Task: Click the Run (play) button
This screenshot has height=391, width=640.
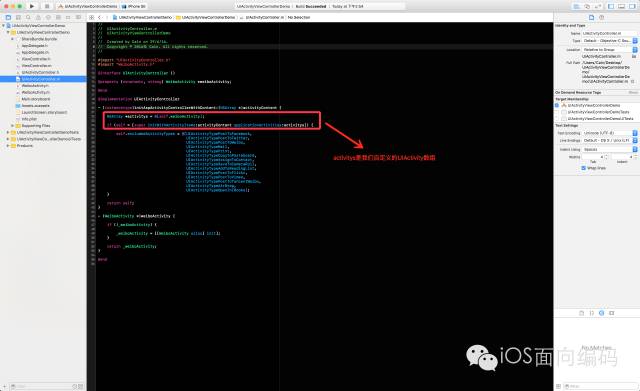Action: pos(32,6)
